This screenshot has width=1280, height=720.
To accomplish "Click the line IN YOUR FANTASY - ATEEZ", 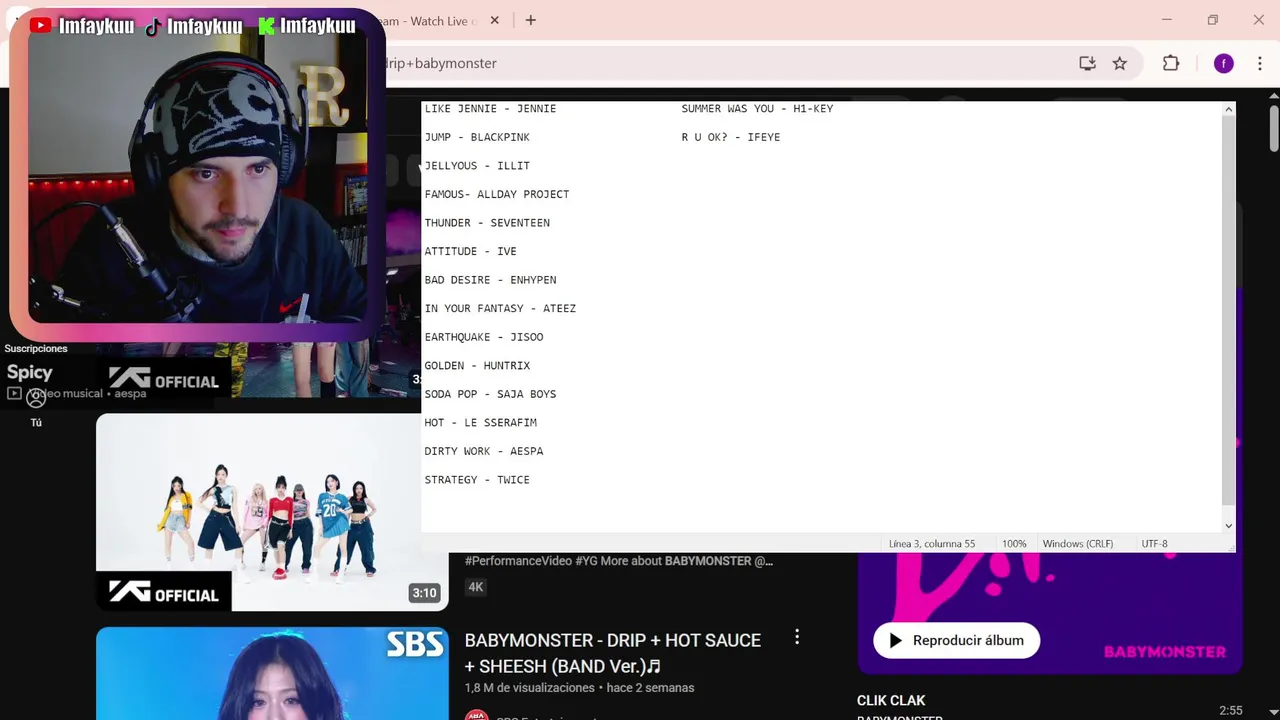I will pos(500,308).
